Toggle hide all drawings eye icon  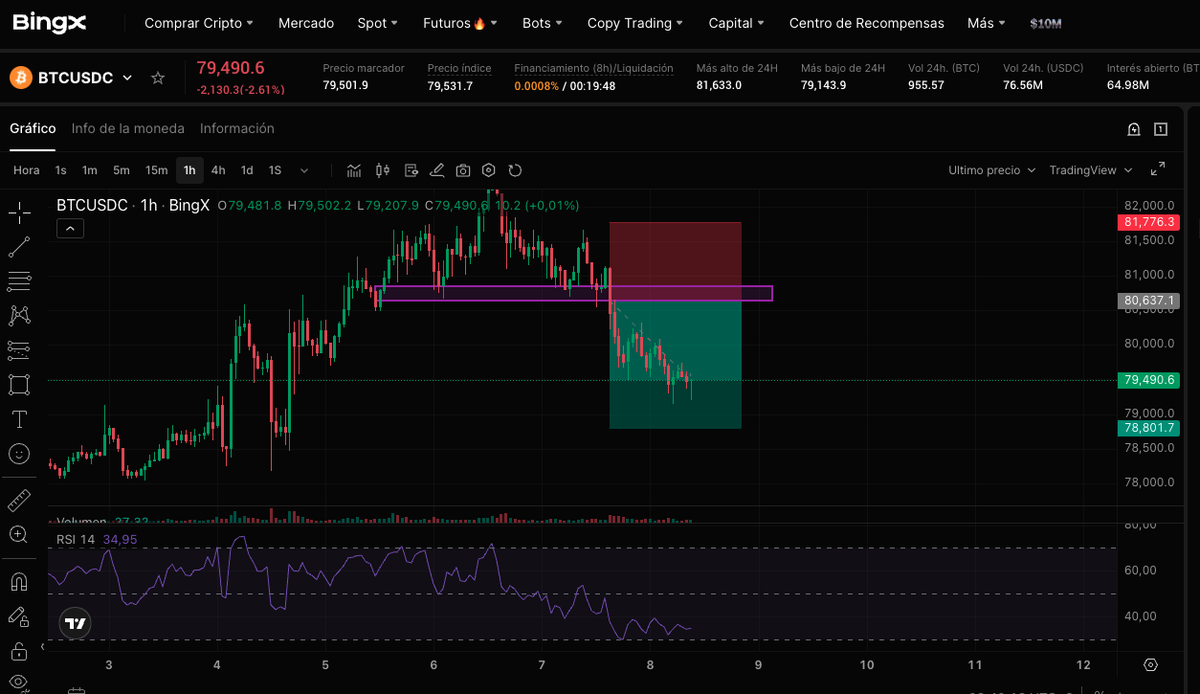[x=18, y=683]
